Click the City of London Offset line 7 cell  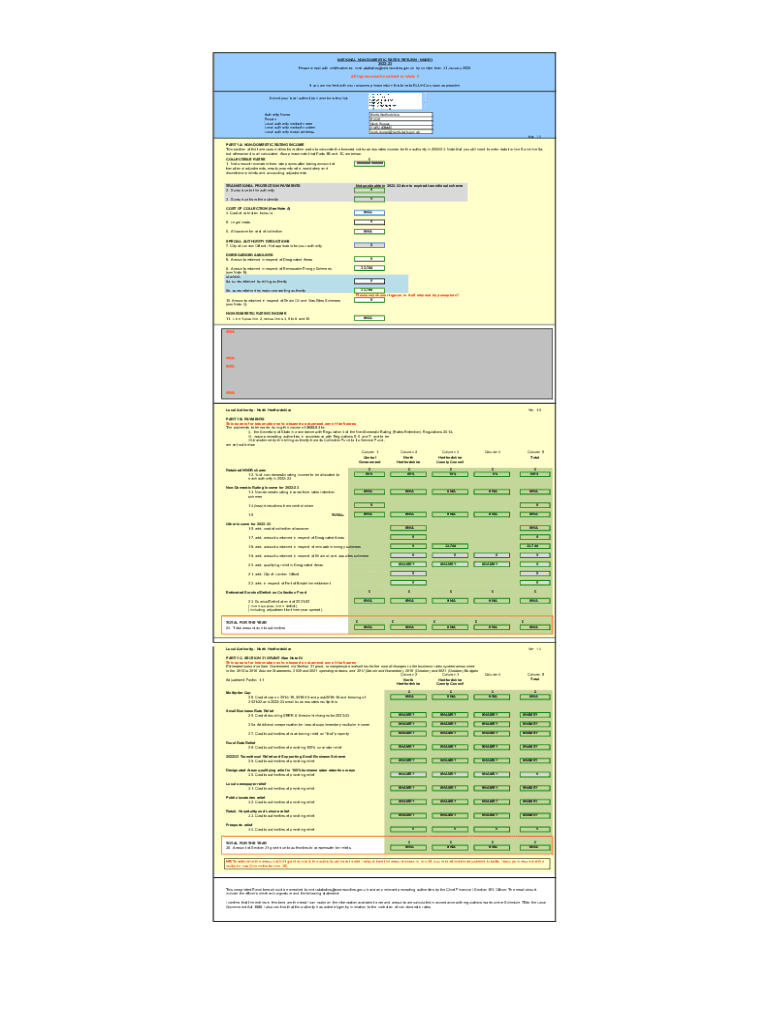pyautogui.click(x=368, y=245)
